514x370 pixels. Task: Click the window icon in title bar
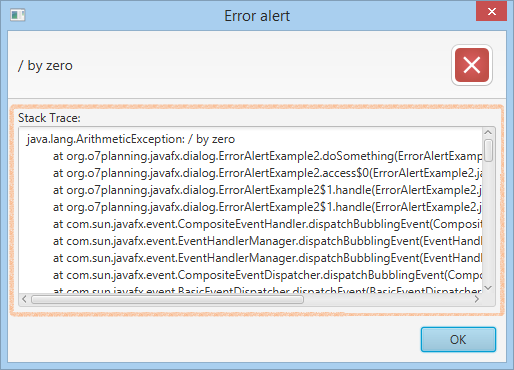[18, 15]
